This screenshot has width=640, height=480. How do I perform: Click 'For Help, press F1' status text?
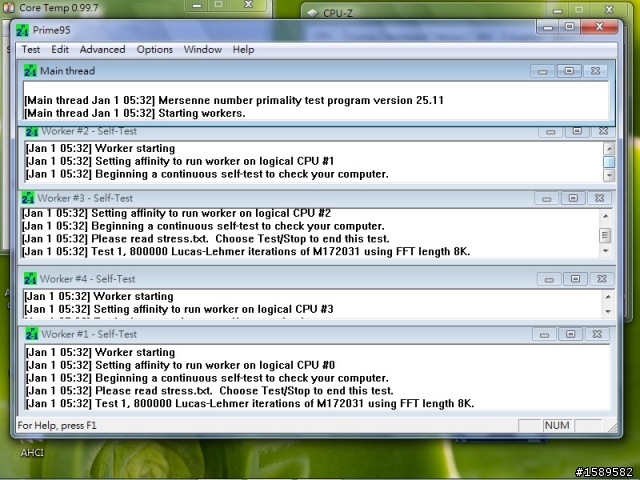[57, 425]
